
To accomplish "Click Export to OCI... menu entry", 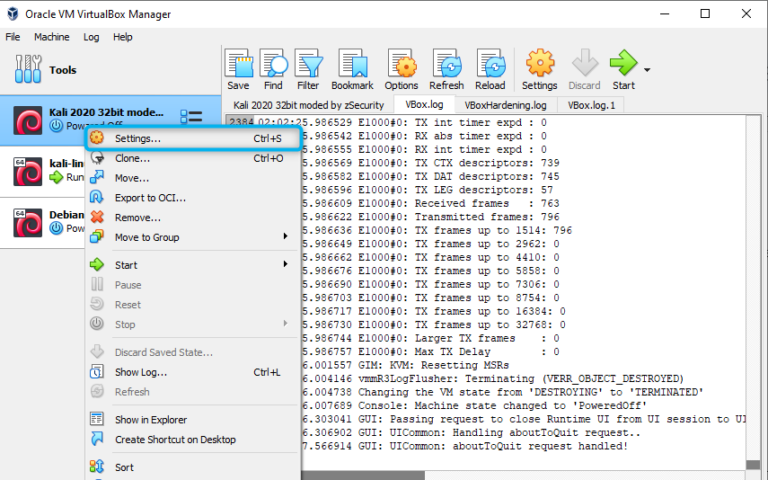I will click(x=150, y=198).
